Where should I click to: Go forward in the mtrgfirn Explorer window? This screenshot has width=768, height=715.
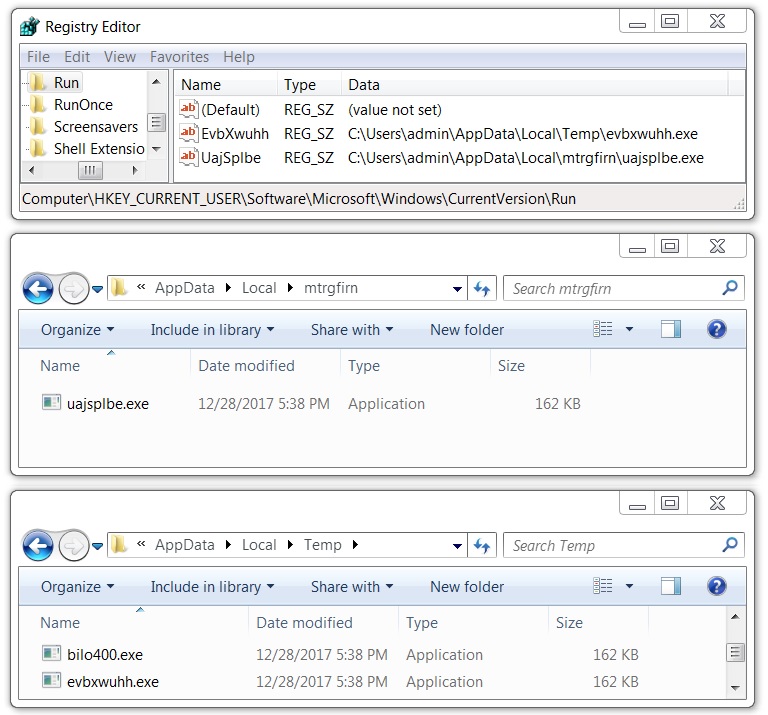coord(73,288)
